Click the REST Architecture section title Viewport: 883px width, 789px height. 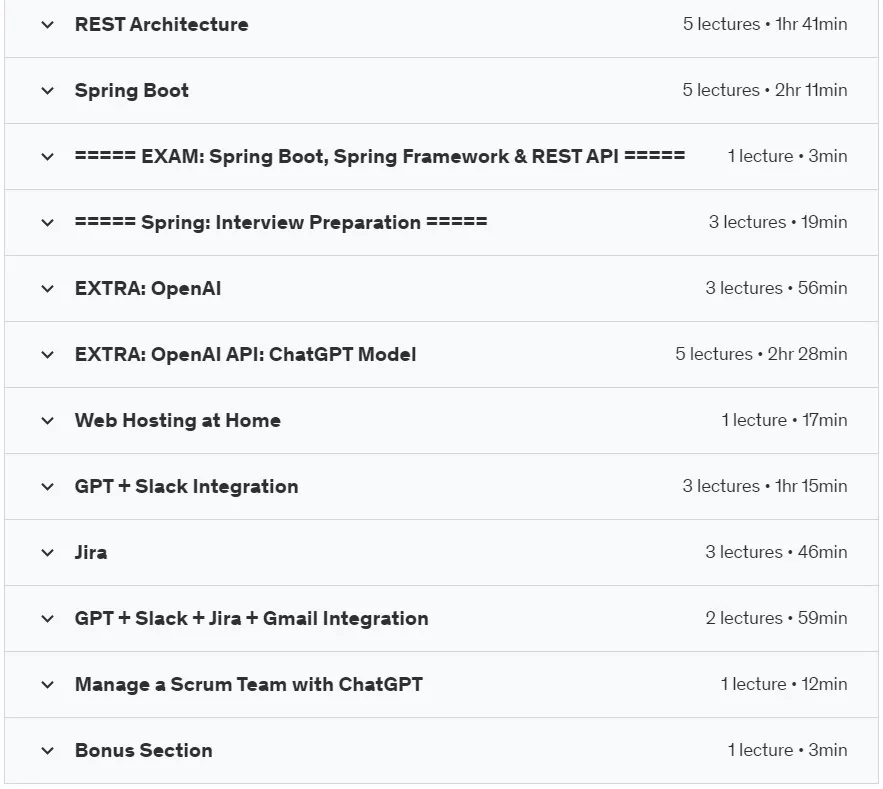(x=162, y=24)
